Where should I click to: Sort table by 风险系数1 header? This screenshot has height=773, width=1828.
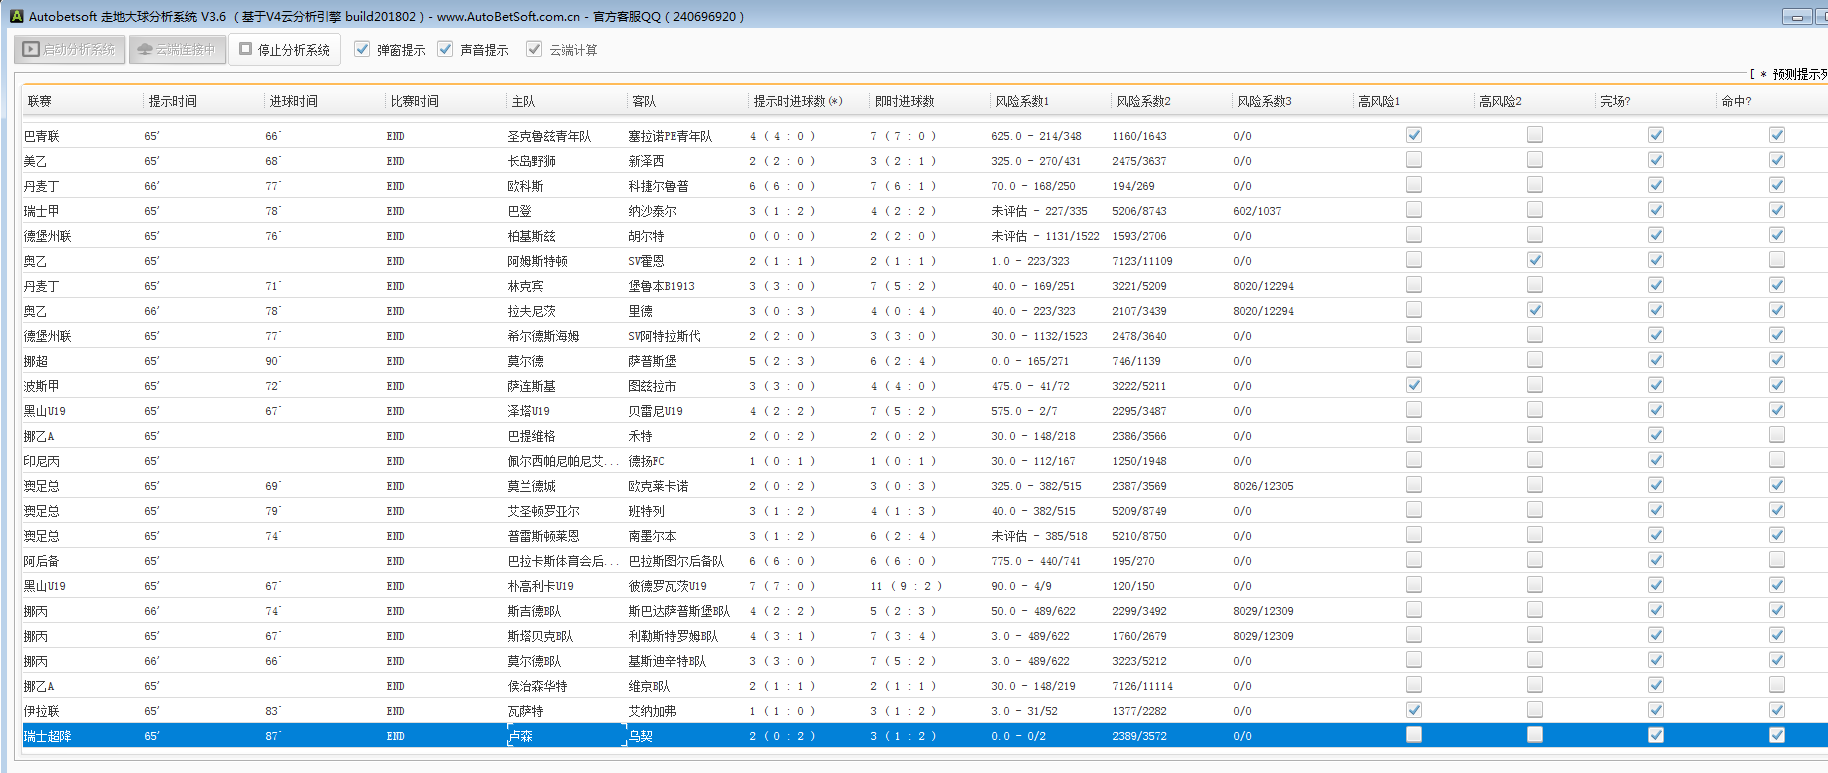coord(1022,101)
